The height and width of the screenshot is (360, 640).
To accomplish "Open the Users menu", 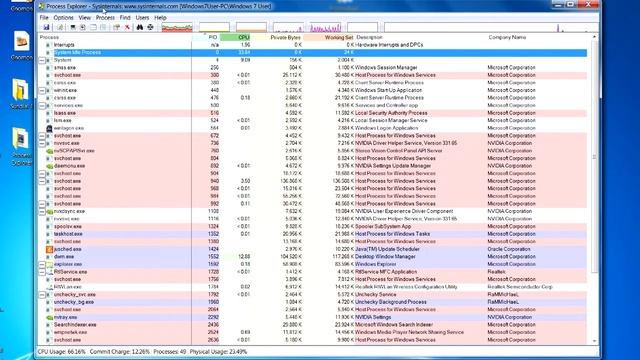I will coord(142,18).
